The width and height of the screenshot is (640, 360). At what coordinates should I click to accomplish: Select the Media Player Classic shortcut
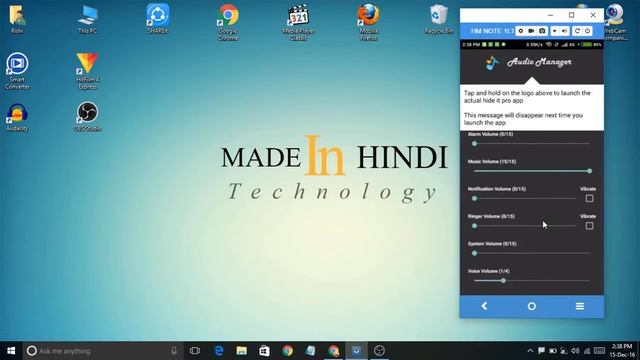[x=298, y=22]
